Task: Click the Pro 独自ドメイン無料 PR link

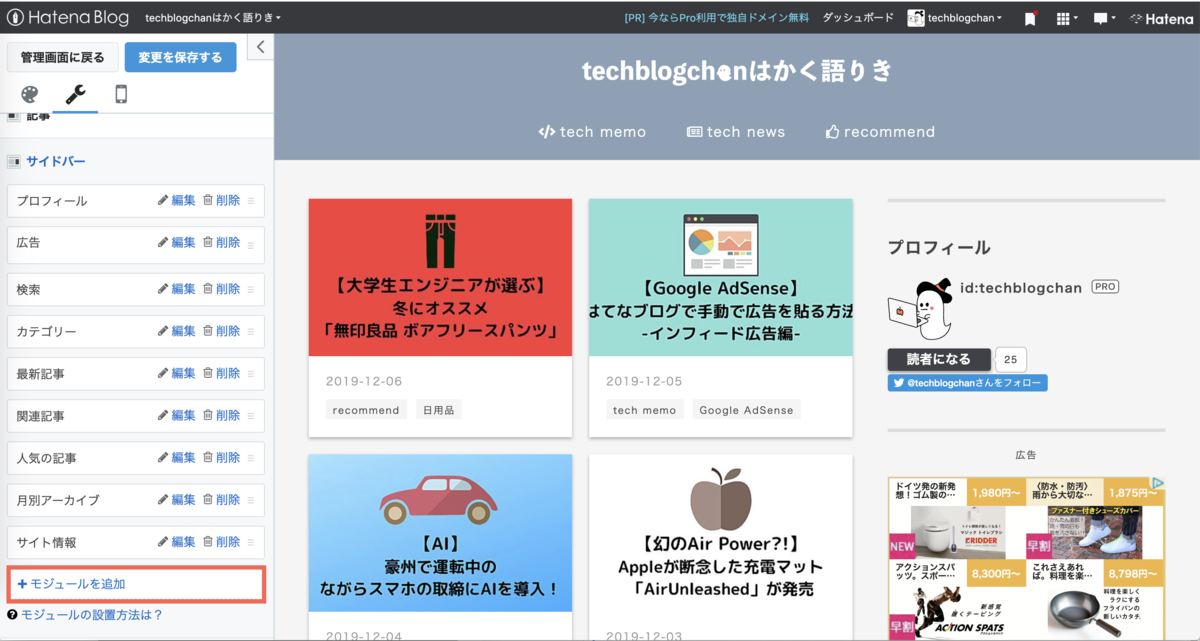Action: coord(717,18)
